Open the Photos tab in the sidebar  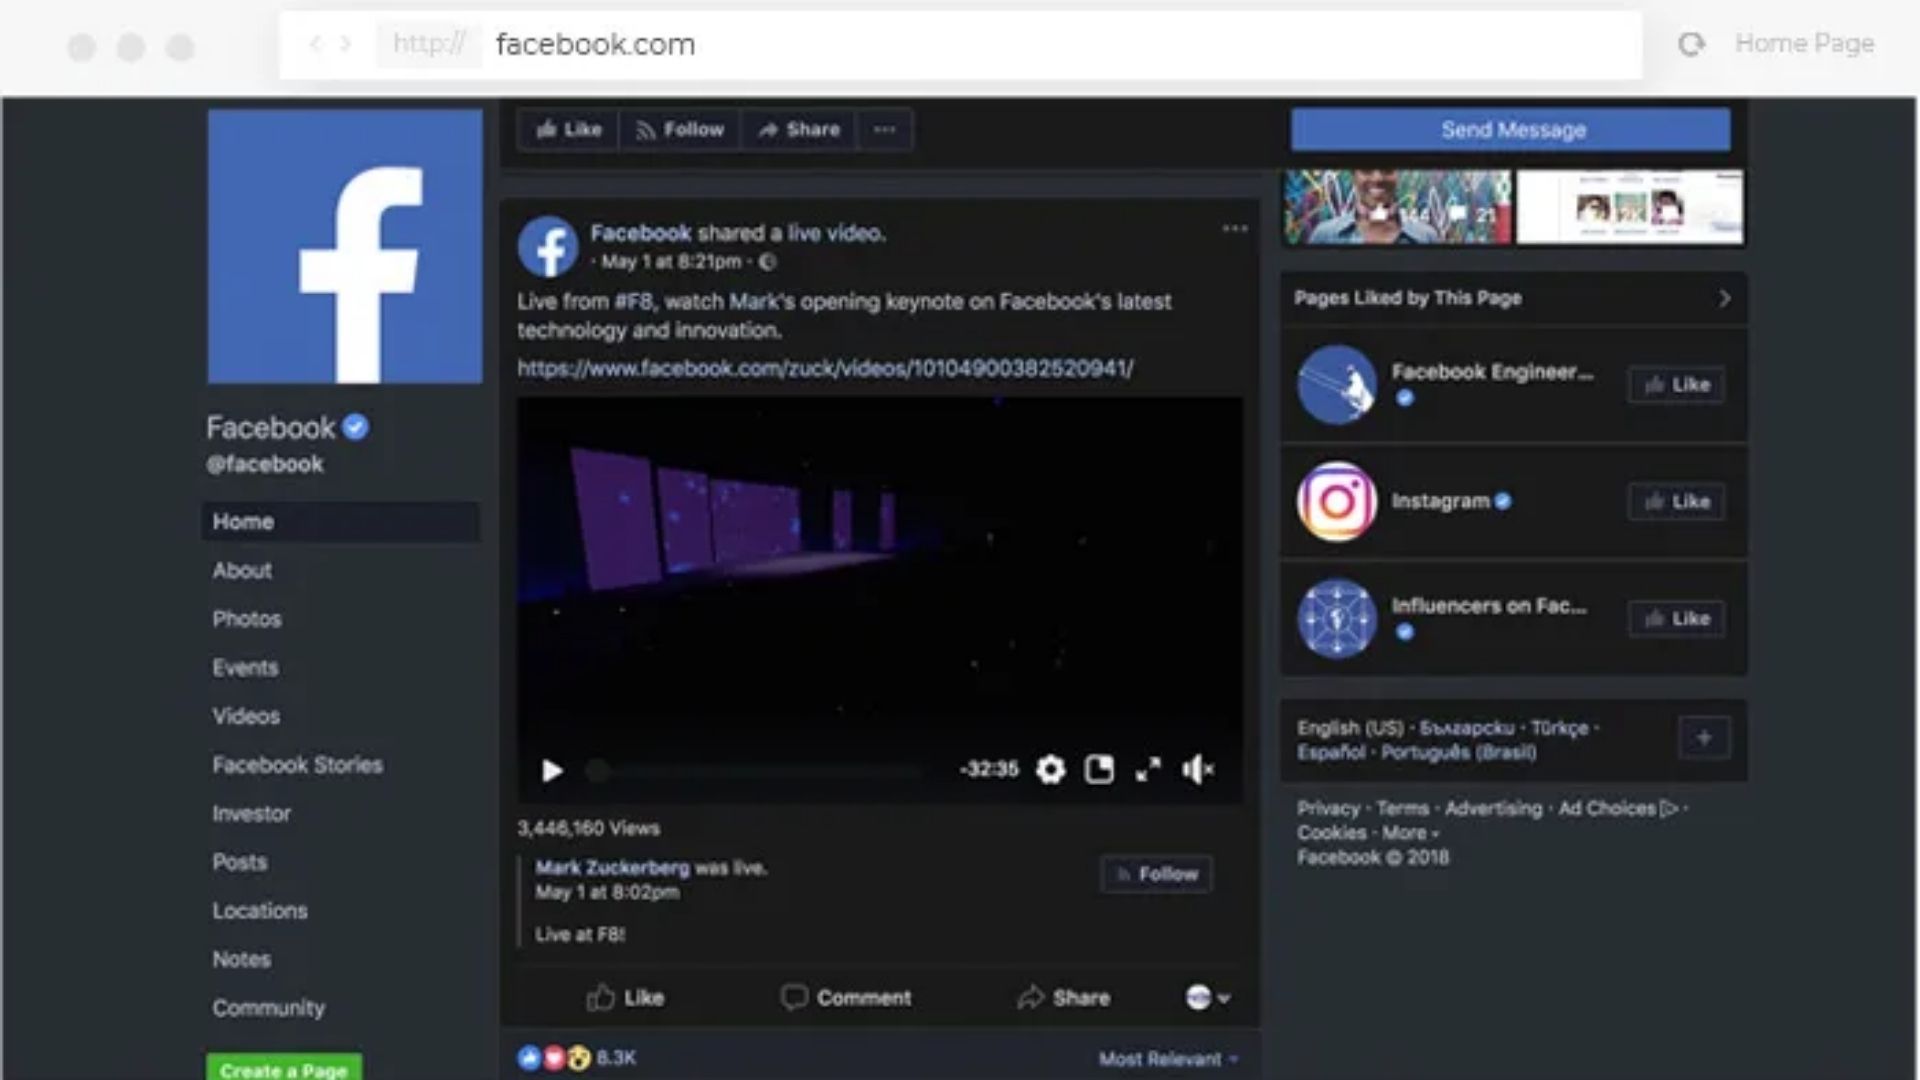pyautogui.click(x=246, y=619)
